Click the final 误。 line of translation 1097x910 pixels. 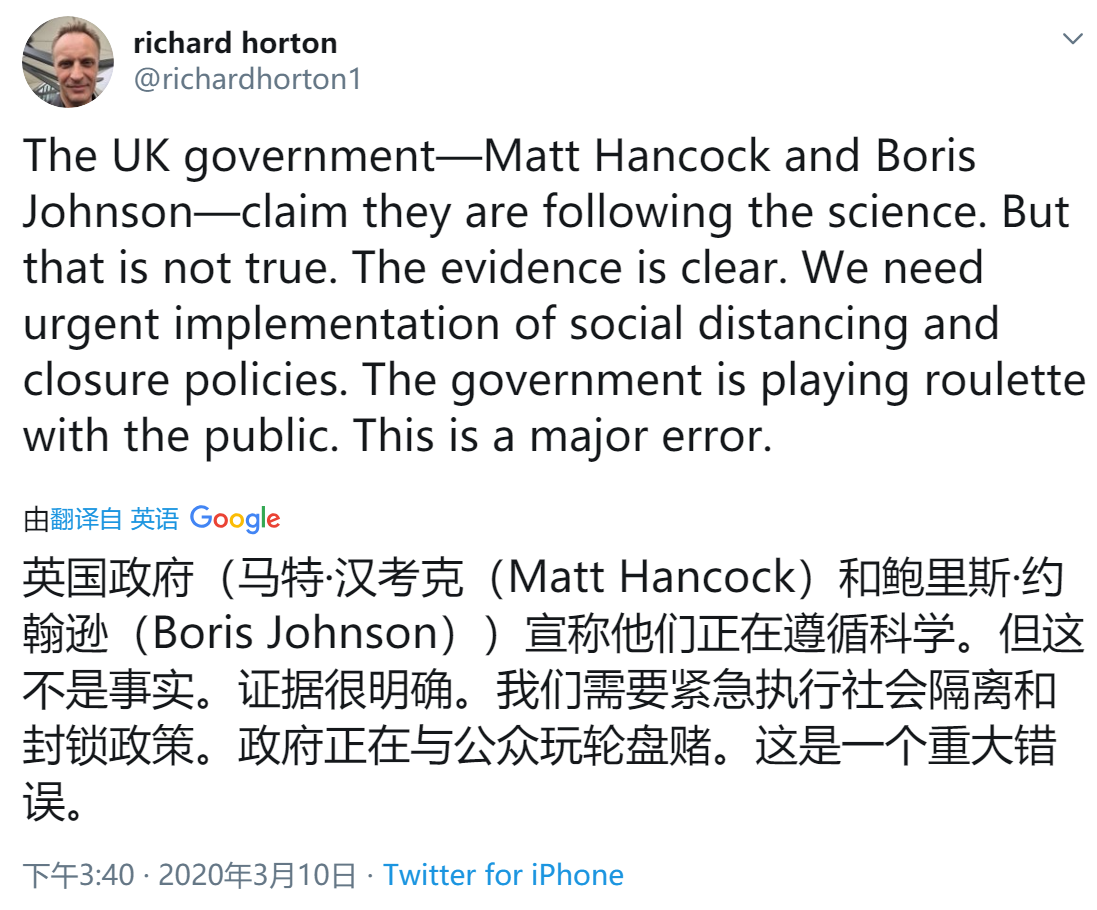coord(52,801)
